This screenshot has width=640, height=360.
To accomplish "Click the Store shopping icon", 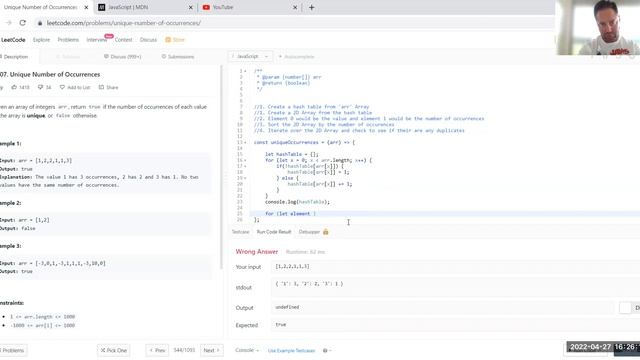I will 168,40.
